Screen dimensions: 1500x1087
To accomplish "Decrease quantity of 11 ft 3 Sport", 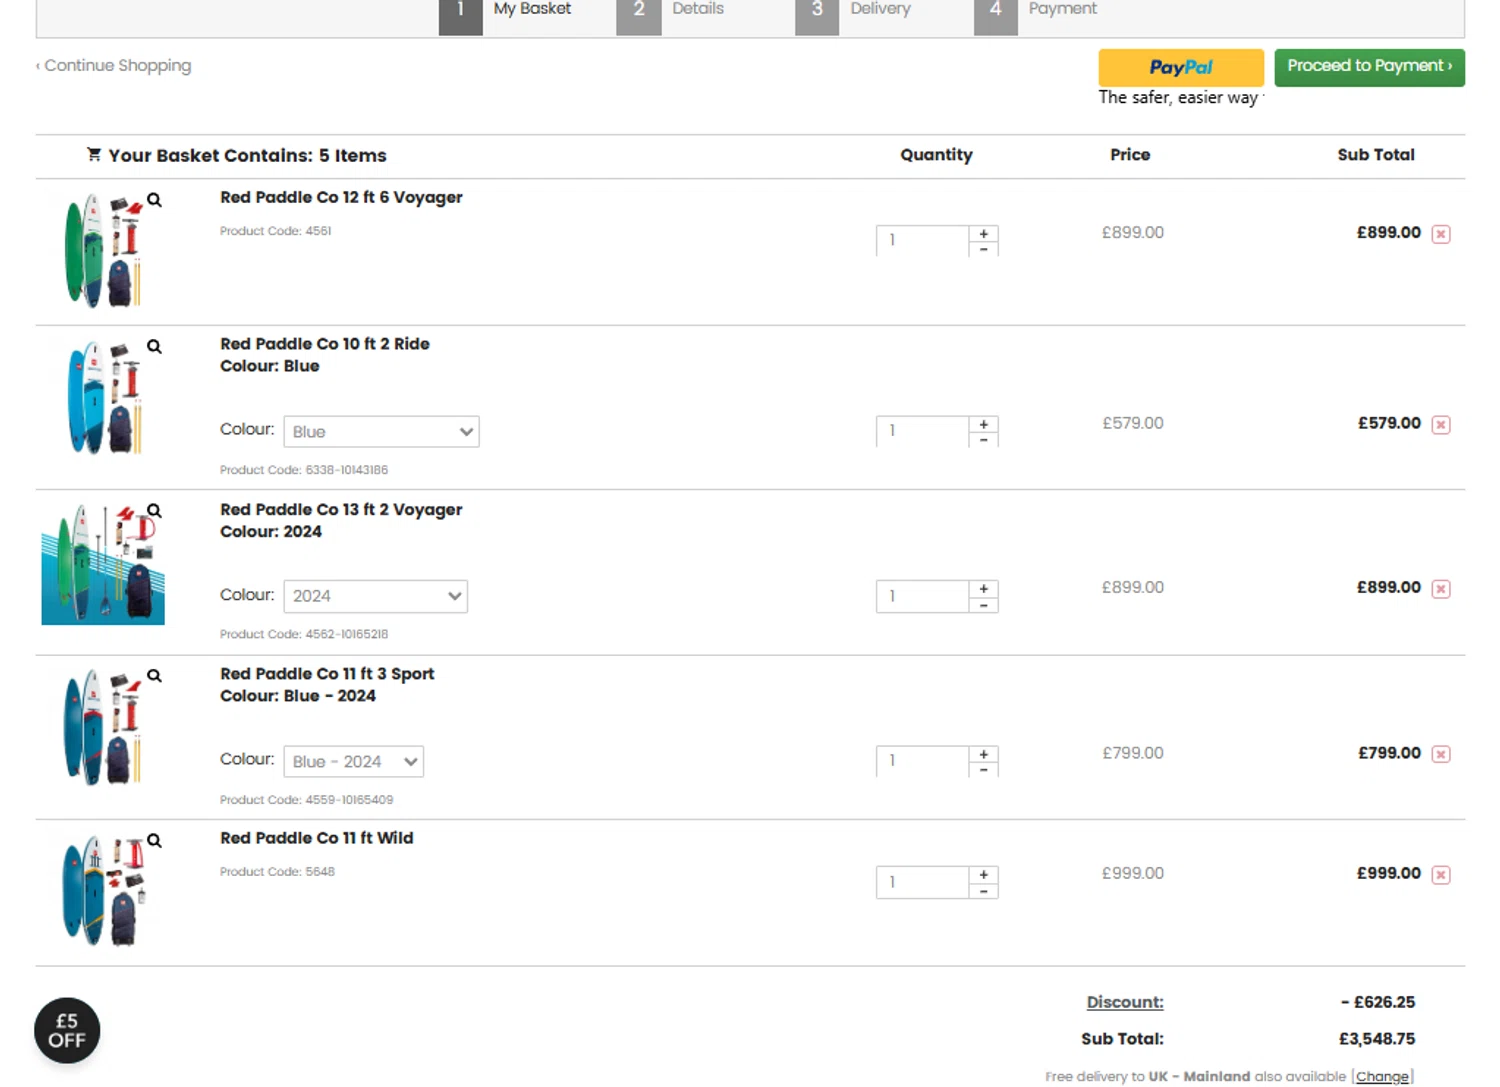I will 984,770.
